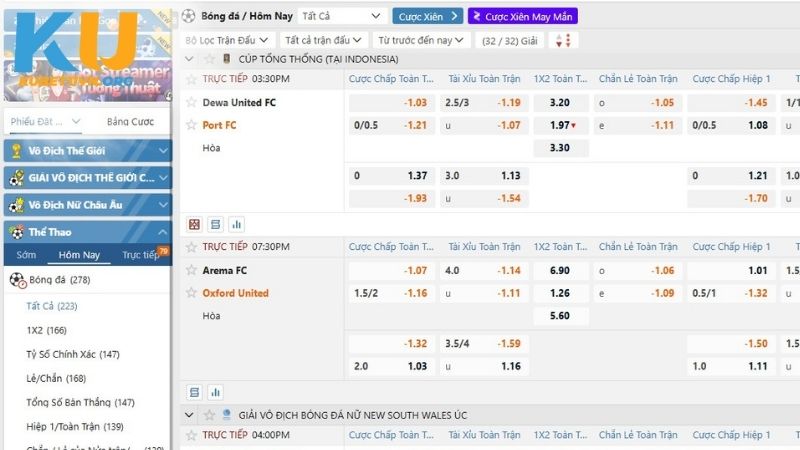Open bar chart statistics under Arema FC match
Viewport: 800px width, 450px height.
[215, 393]
